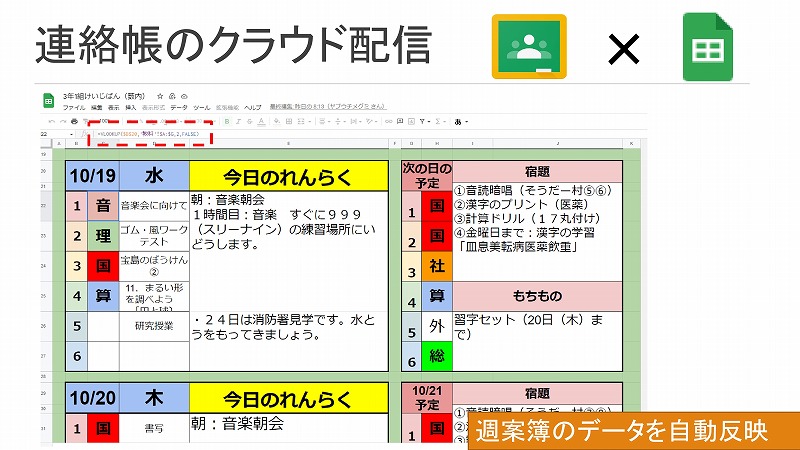Open the 編集 menu
The image size is (800, 450).
[x=96, y=107]
